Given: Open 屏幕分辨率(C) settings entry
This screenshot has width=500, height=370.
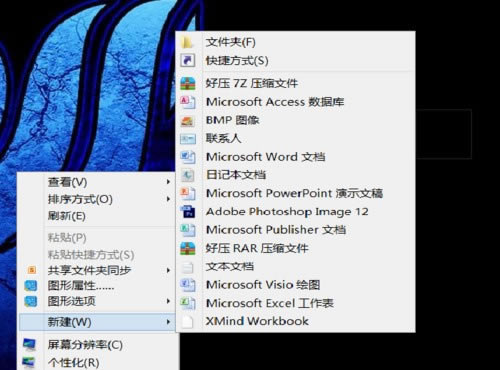Looking at the screenshot, I should (97, 345).
